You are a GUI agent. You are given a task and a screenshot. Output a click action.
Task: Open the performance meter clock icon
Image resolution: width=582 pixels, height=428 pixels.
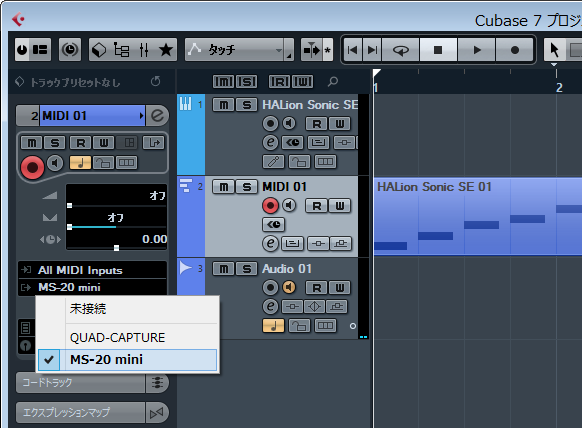(x=70, y=49)
